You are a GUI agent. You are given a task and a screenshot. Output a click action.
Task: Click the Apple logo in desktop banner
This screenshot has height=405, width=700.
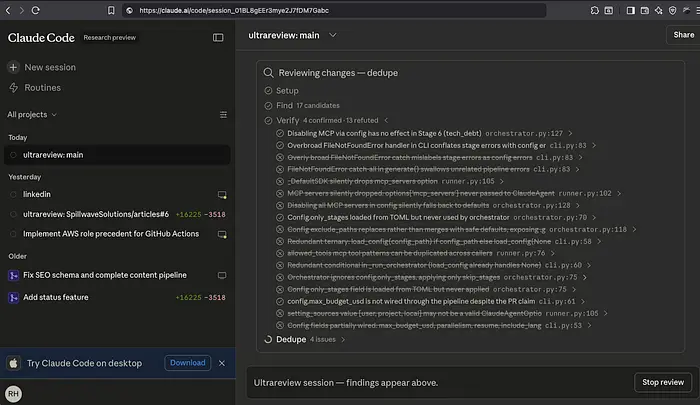pos(13,363)
